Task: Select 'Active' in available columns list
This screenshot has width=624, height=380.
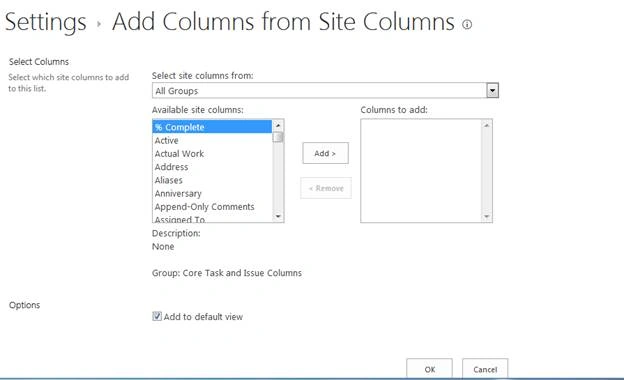Action: (213, 140)
